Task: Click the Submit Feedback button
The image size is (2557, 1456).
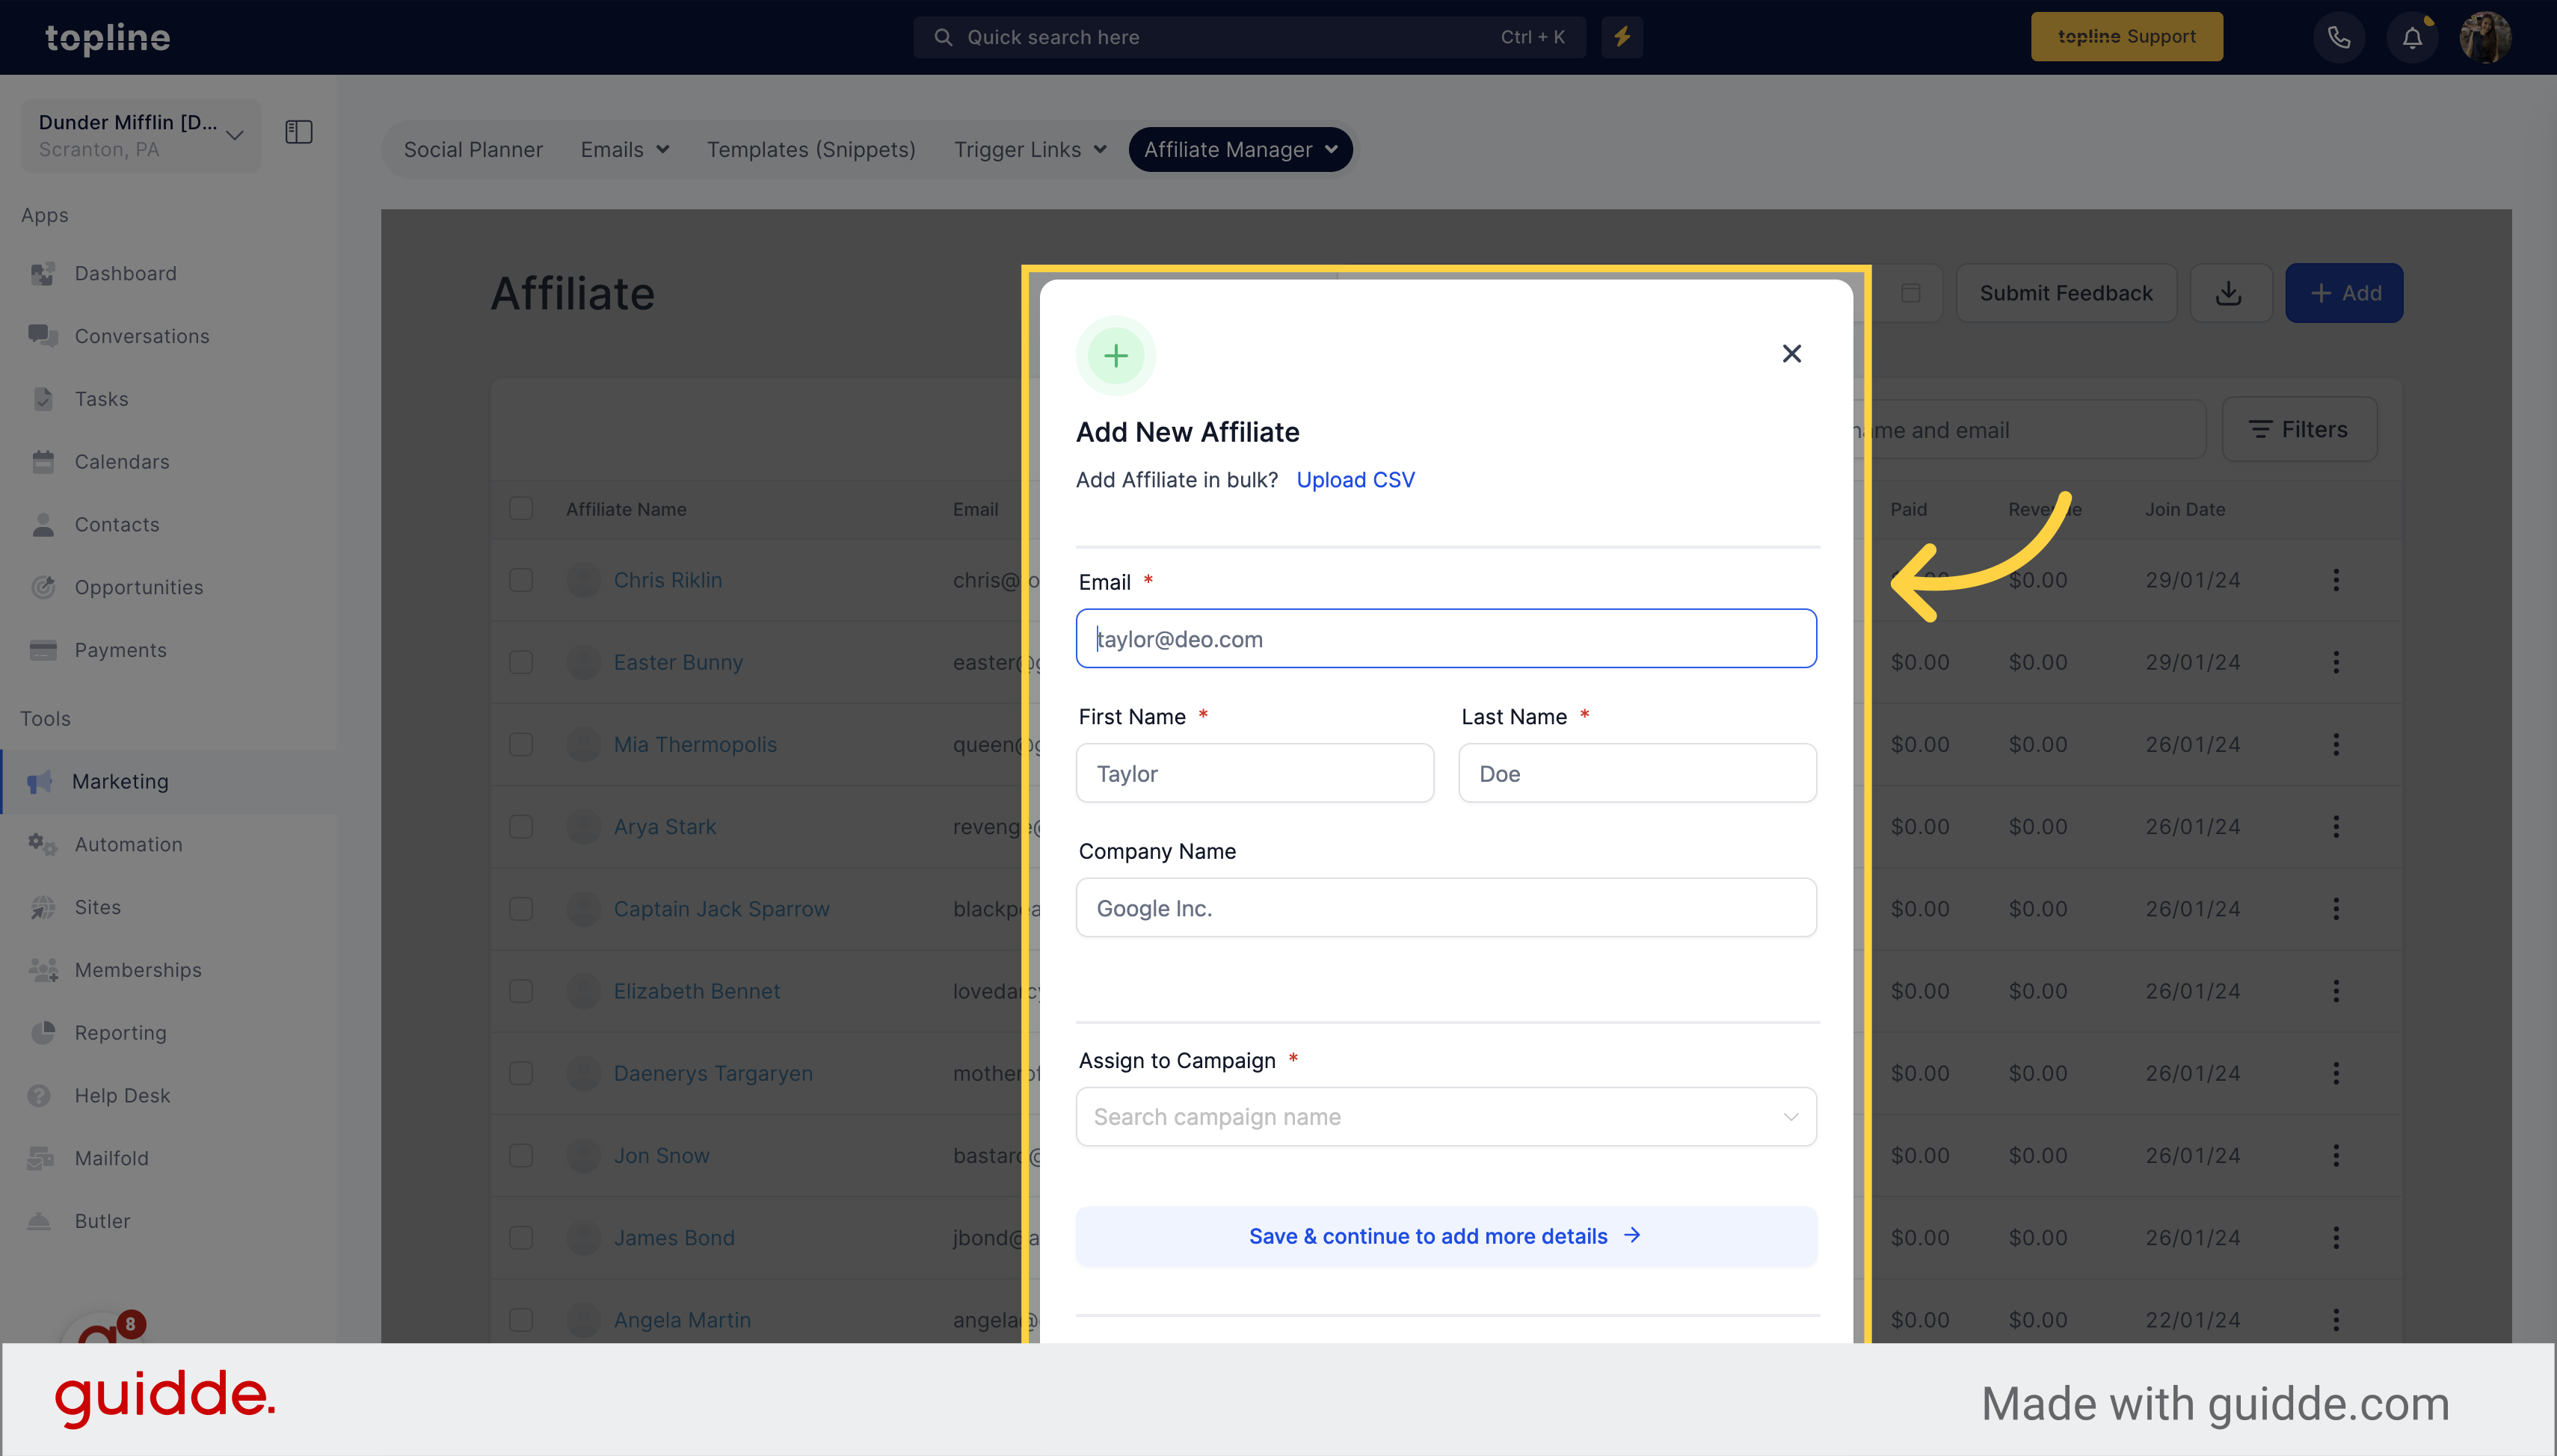Action: click(x=2066, y=293)
